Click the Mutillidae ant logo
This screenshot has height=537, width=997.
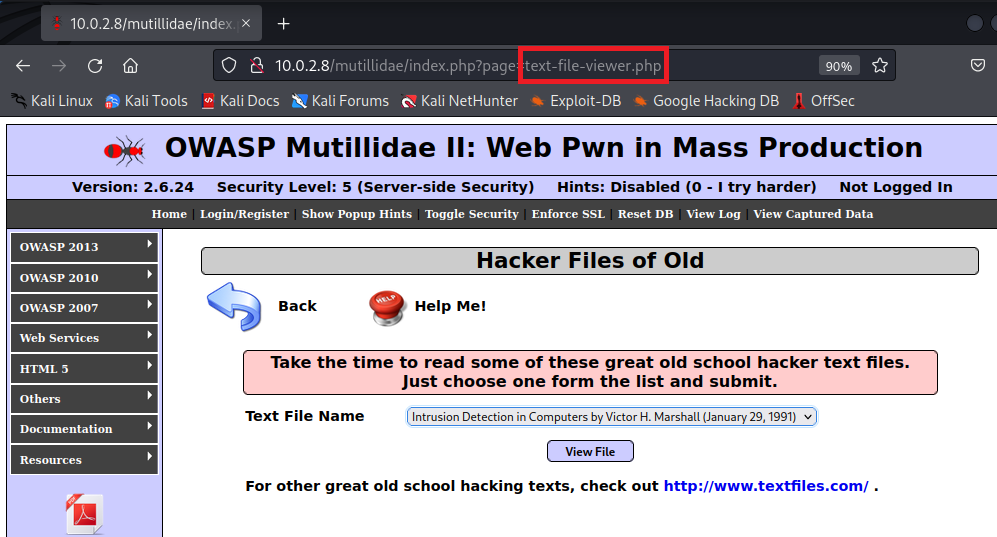point(125,151)
